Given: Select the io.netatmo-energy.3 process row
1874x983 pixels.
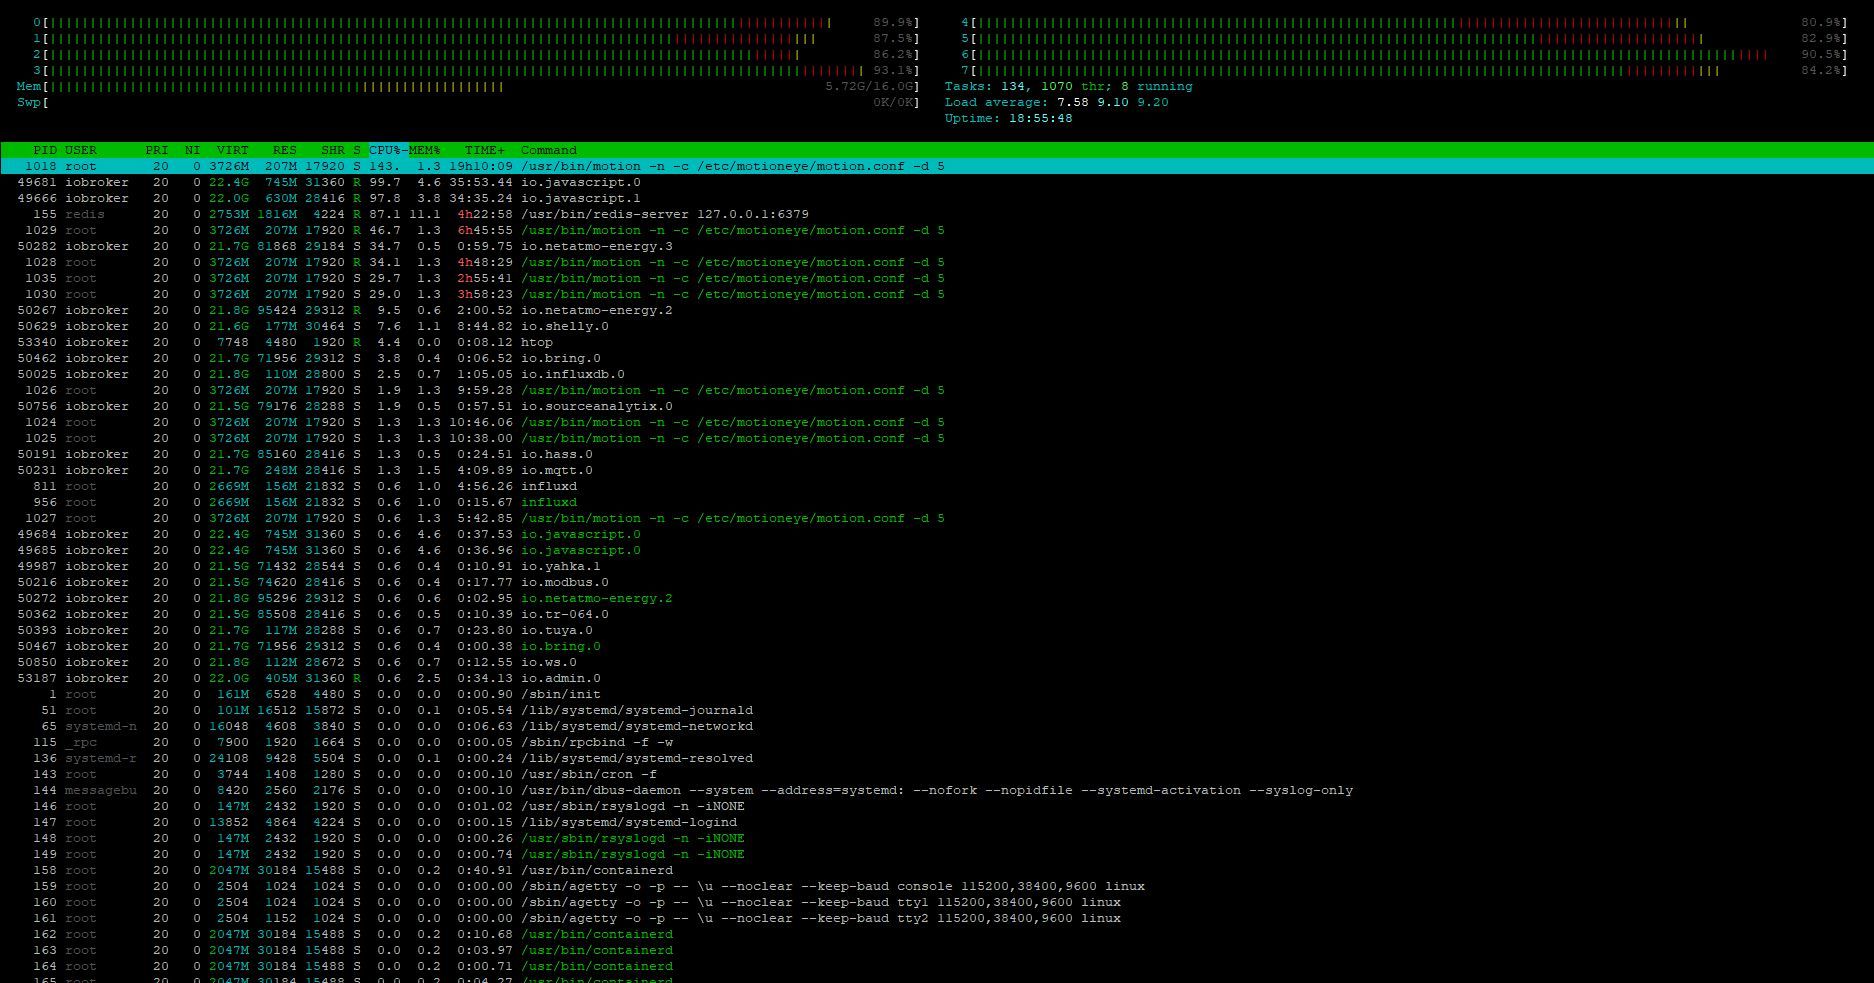Looking at the screenshot, I should [937, 246].
